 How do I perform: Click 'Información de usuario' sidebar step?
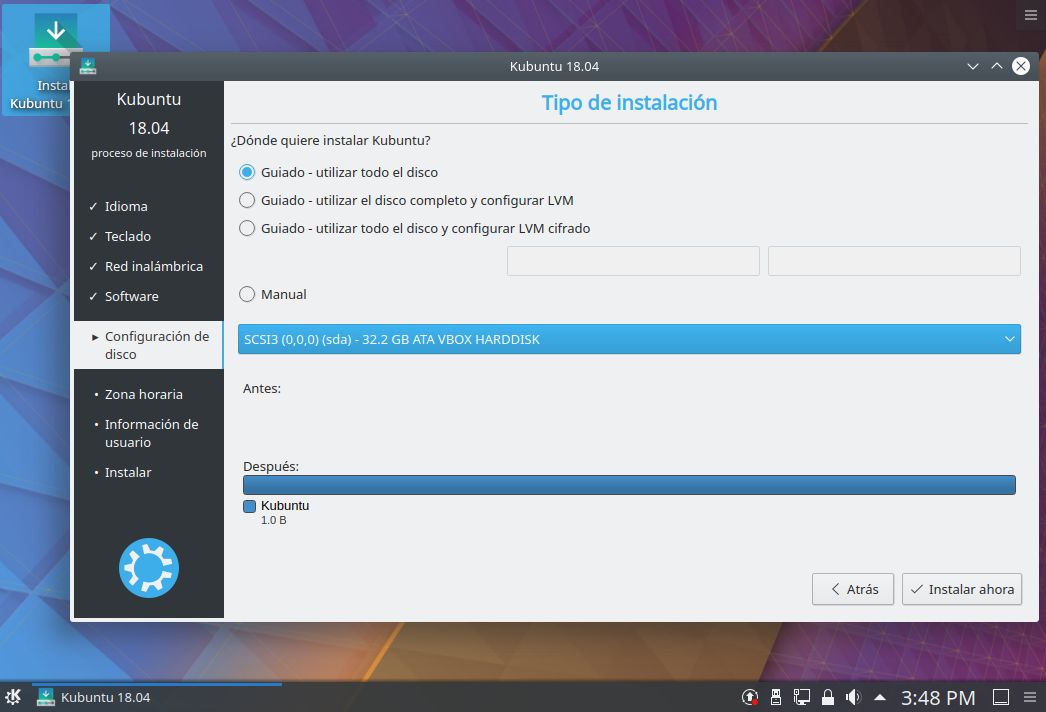tap(151, 433)
